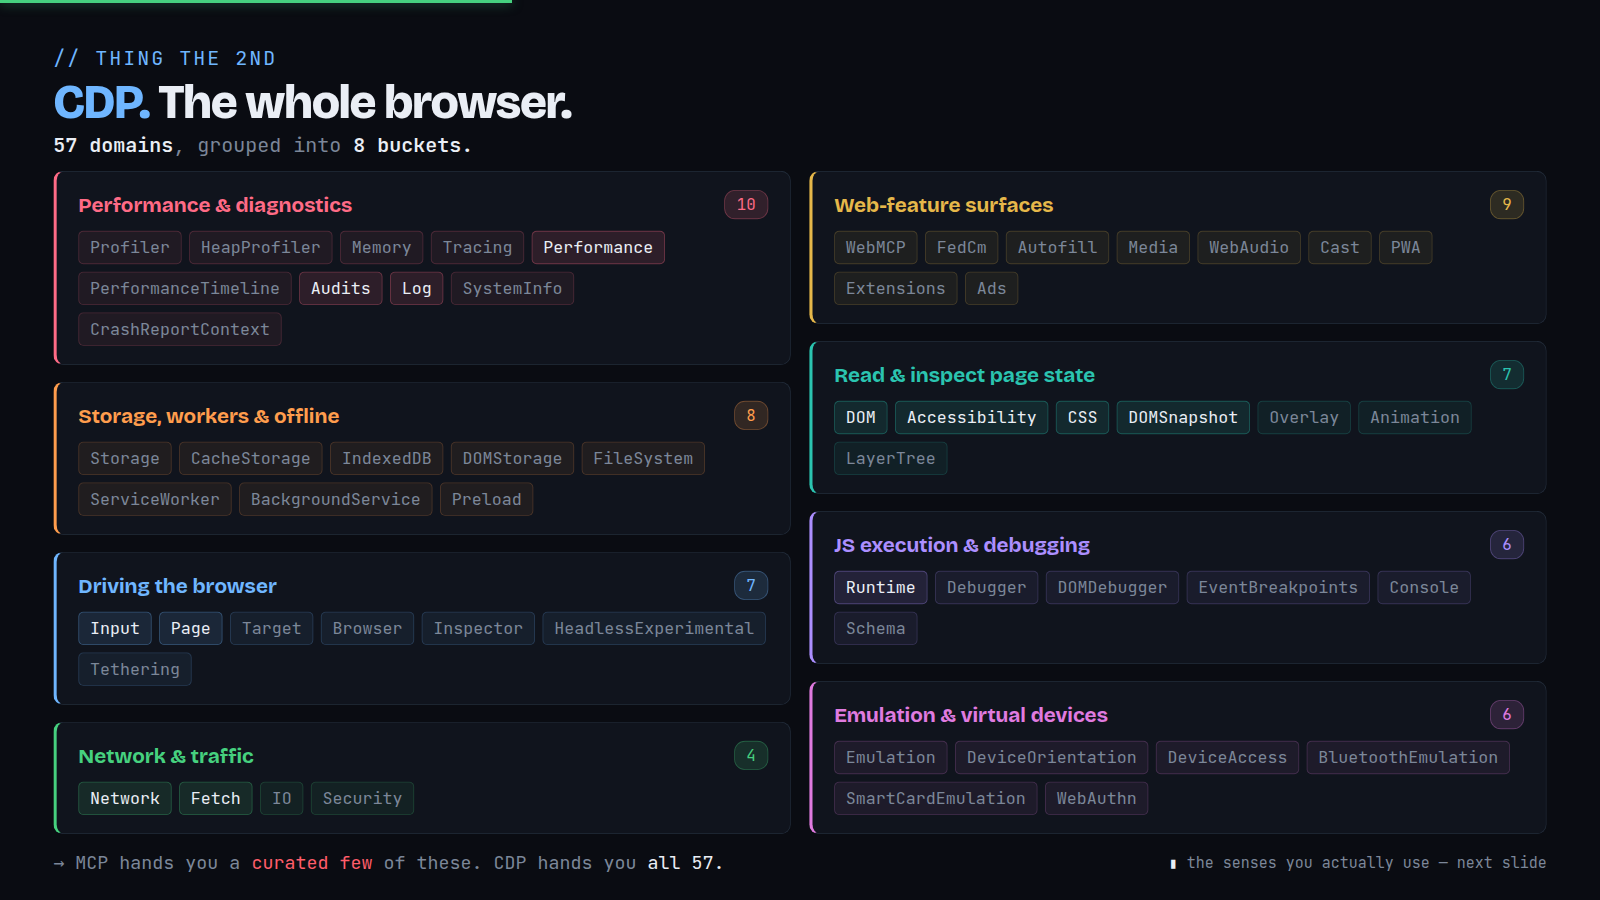Click the BluetoothEmulation chip
The height and width of the screenshot is (900, 1600).
click(1407, 757)
